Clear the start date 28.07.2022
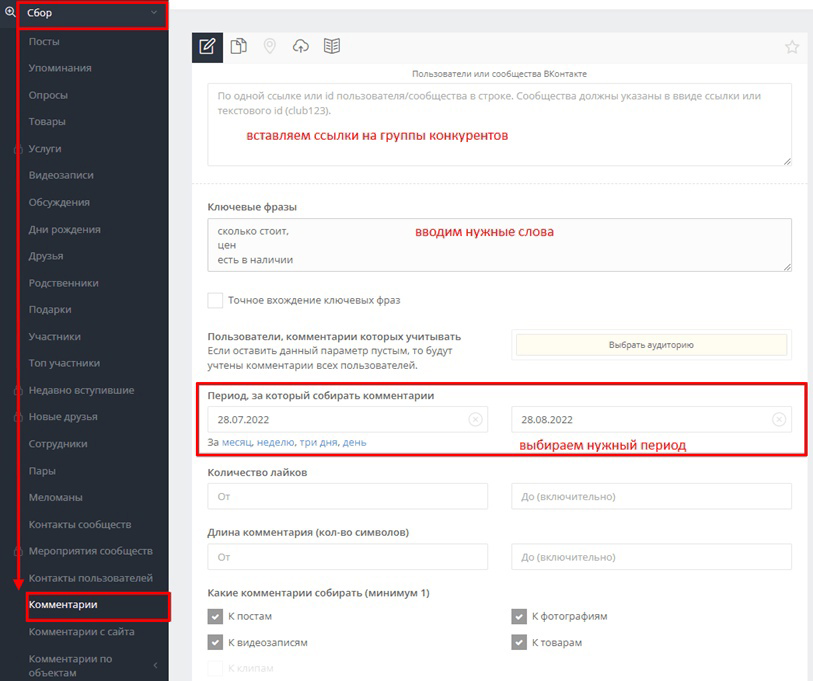This screenshot has height=681, width=813. pyautogui.click(x=475, y=419)
